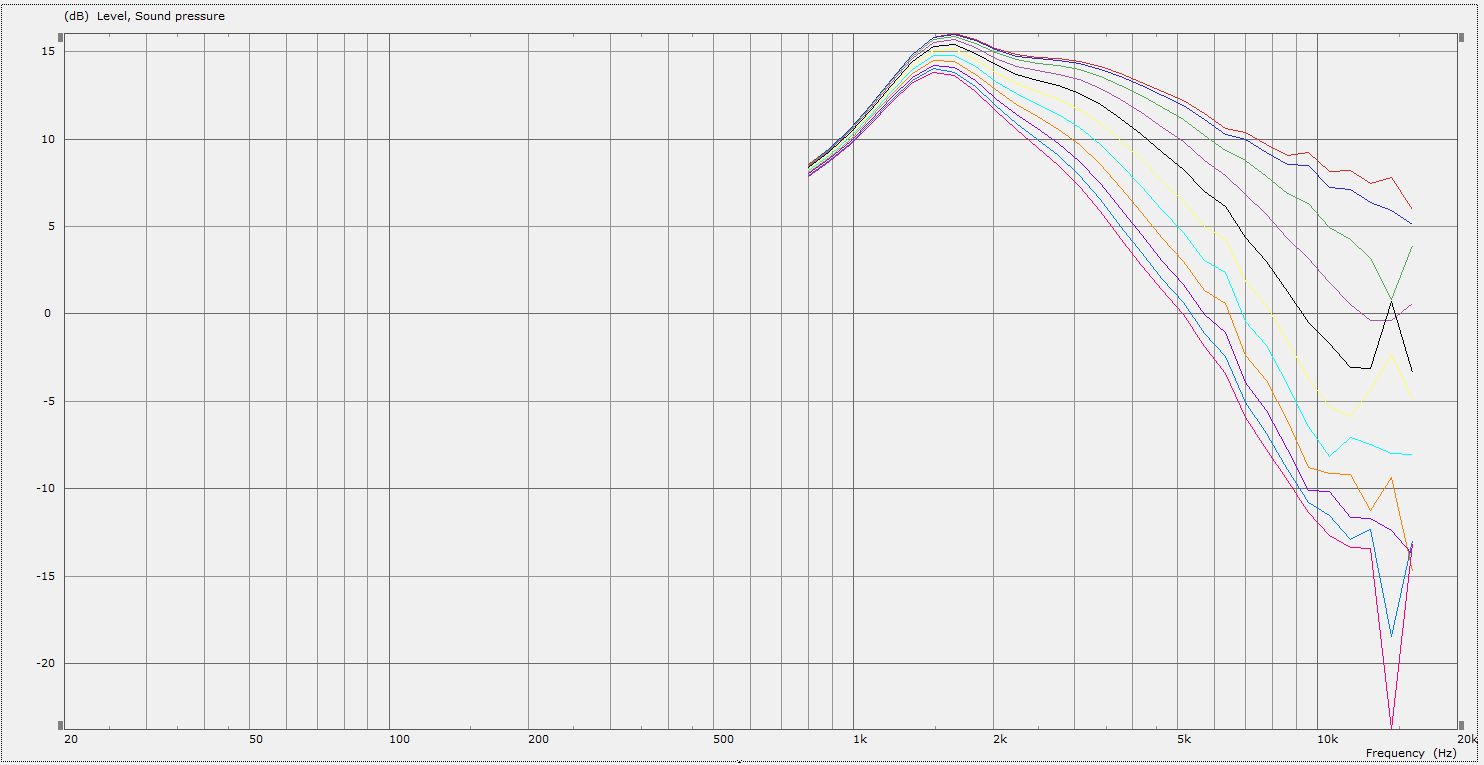The height and width of the screenshot is (765, 1484).
Task: Select the 15 dB vertical axis label
Action: (x=47, y=52)
